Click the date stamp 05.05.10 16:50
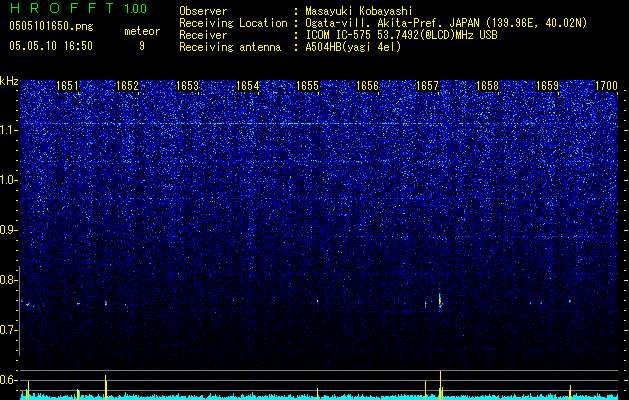Viewport: 629px width, 400px height. point(51,46)
